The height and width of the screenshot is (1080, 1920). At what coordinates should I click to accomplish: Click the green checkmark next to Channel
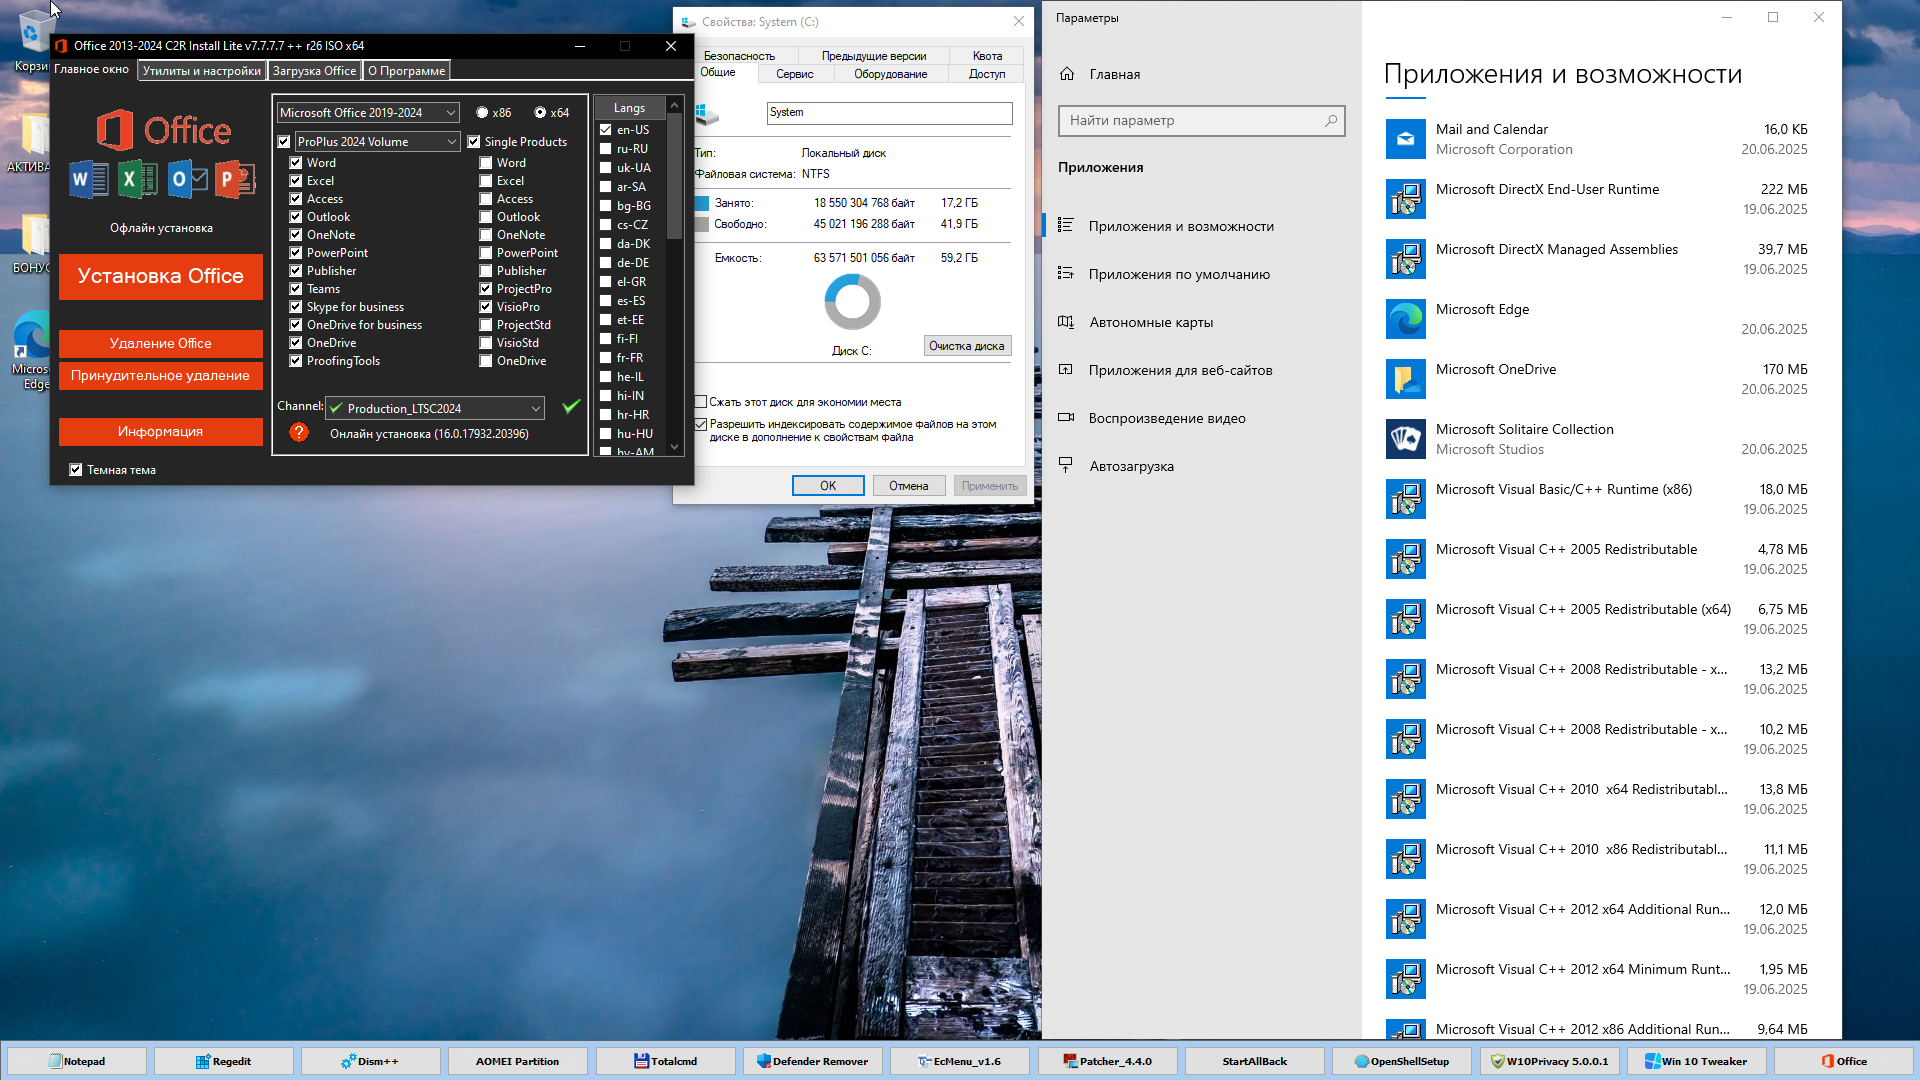[x=571, y=406]
